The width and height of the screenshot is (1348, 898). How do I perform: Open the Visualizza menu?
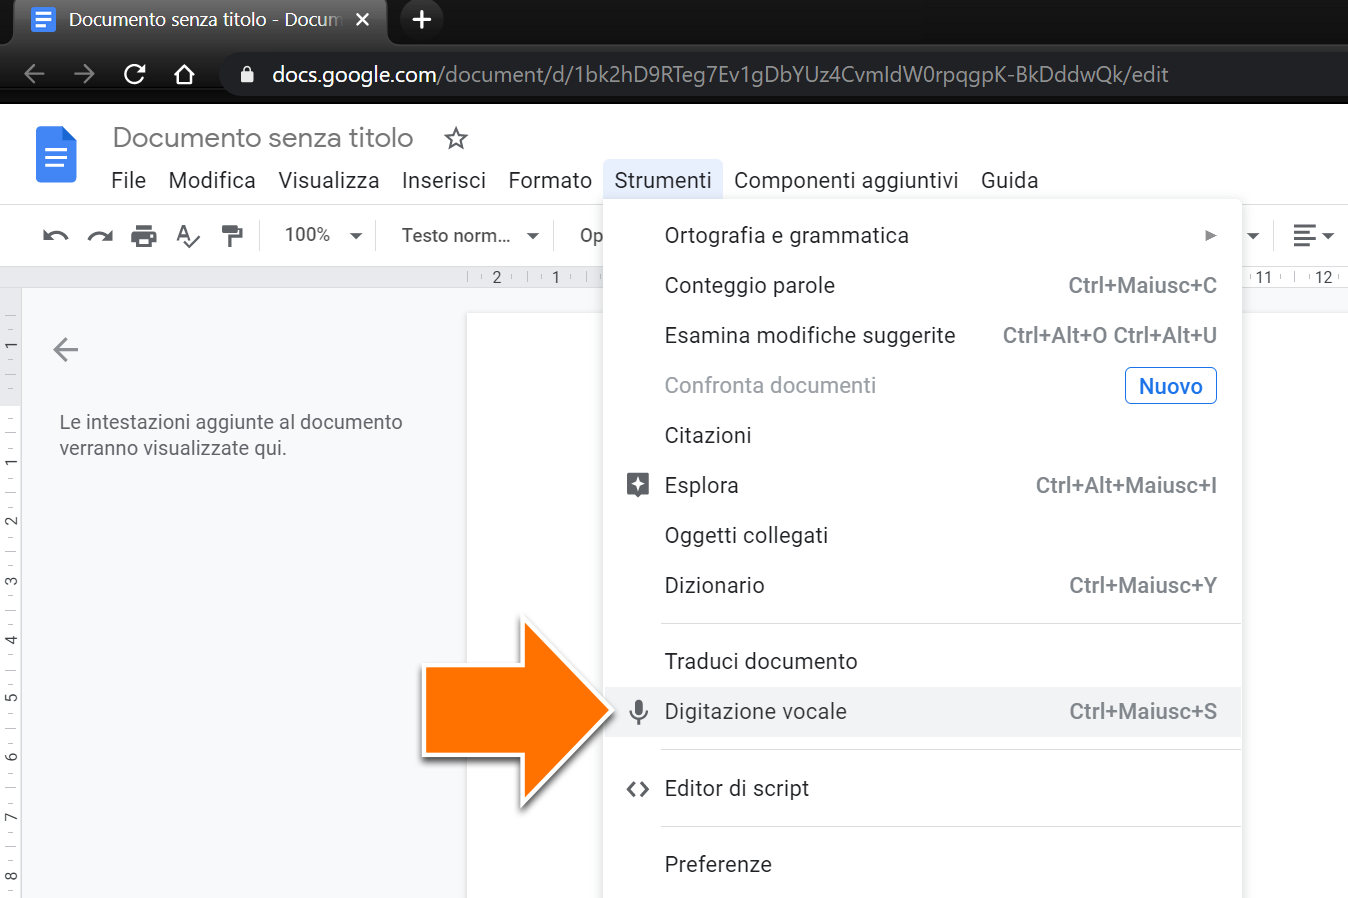pyautogui.click(x=329, y=180)
